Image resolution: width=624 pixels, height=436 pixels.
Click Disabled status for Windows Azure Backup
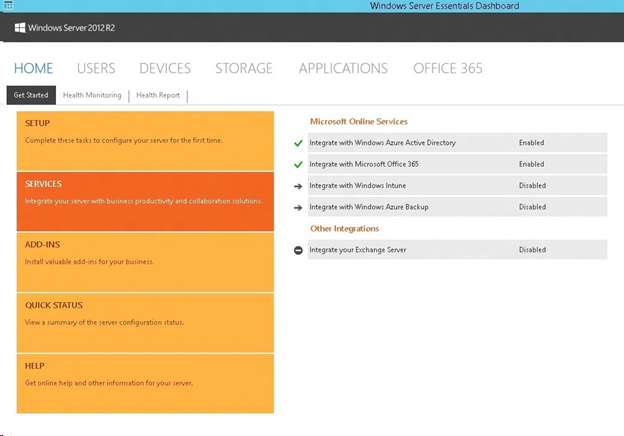pyautogui.click(x=532, y=207)
